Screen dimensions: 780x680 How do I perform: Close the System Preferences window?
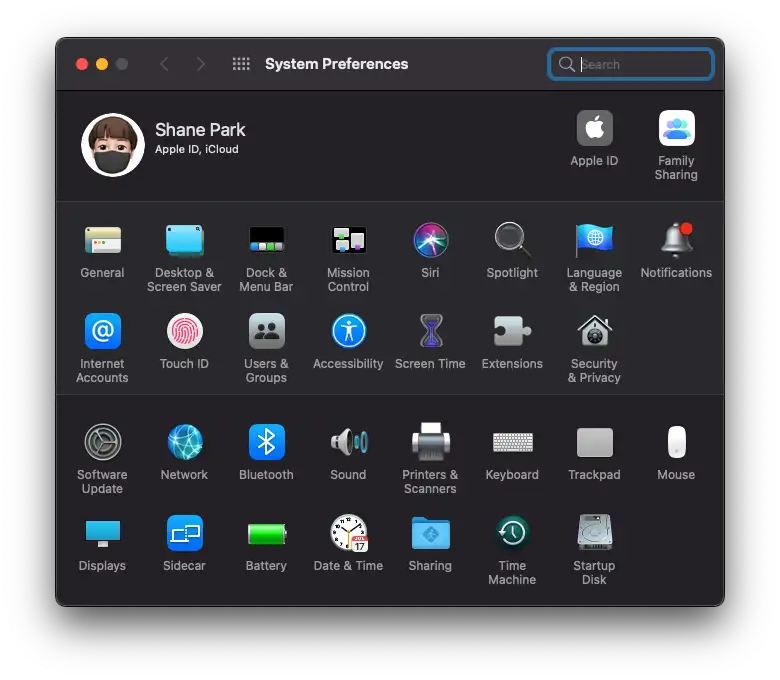tap(82, 64)
